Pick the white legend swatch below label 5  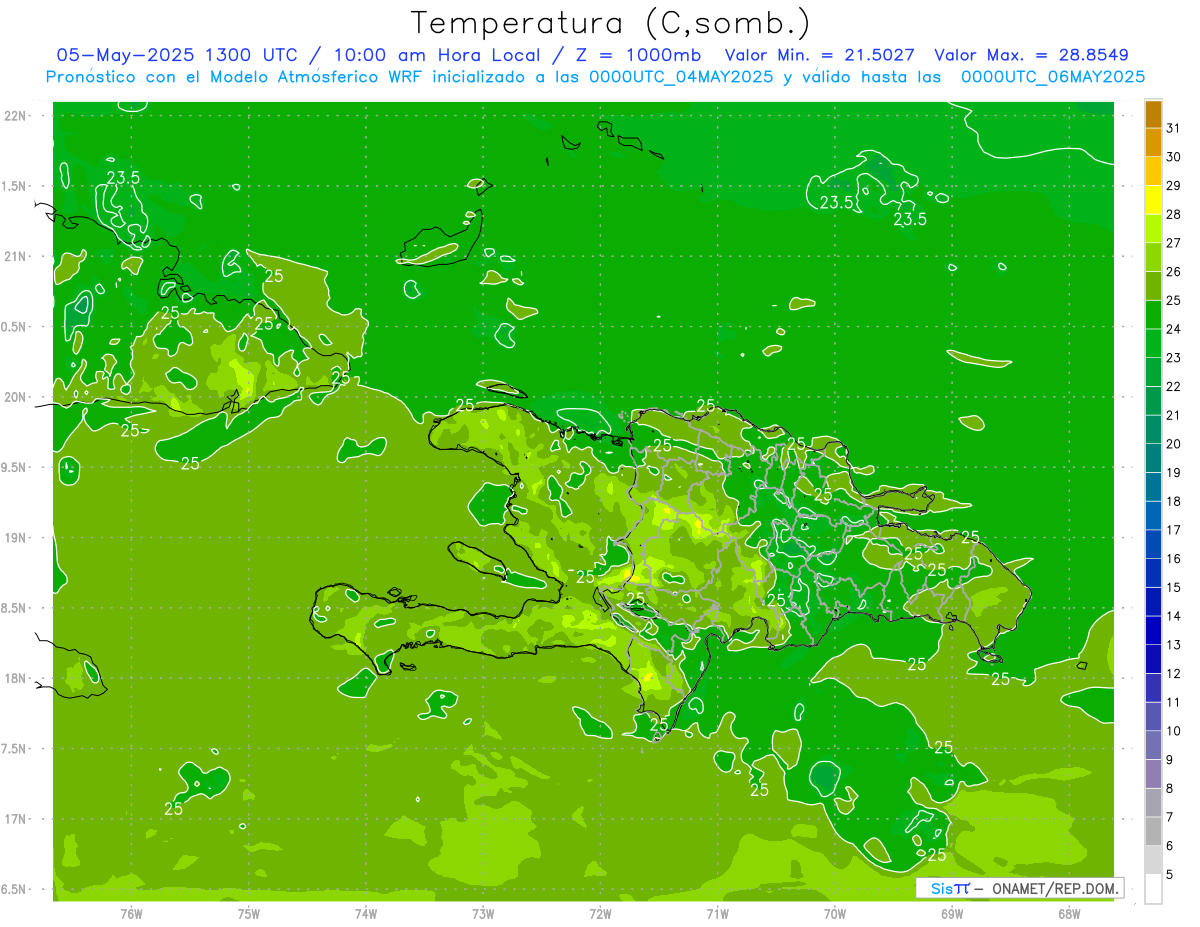click(1153, 888)
